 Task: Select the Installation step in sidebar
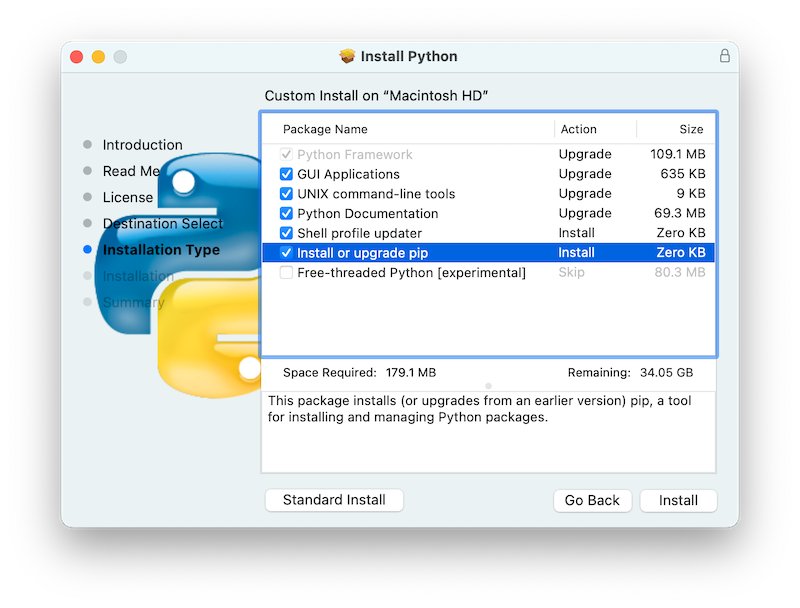point(138,276)
